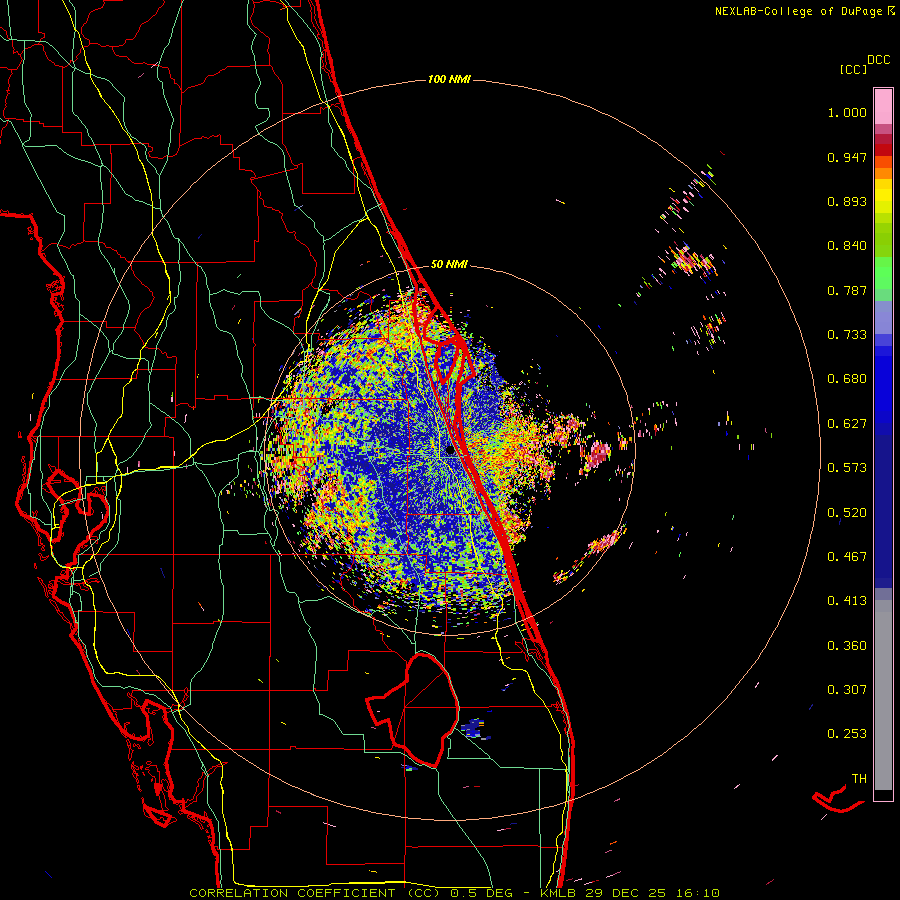
Task: Click the [CC] units label above the scale
Action: click(854, 69)
